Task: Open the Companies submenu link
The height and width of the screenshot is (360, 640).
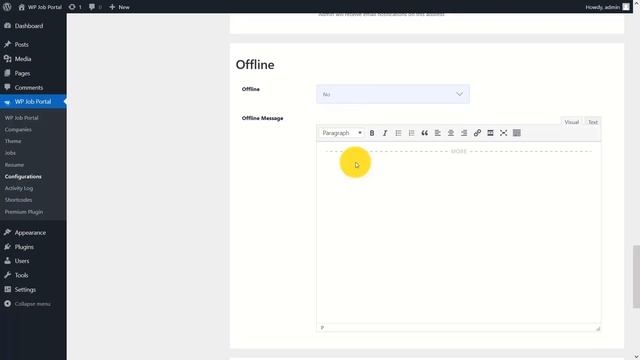Action: (x=18, y=129)
